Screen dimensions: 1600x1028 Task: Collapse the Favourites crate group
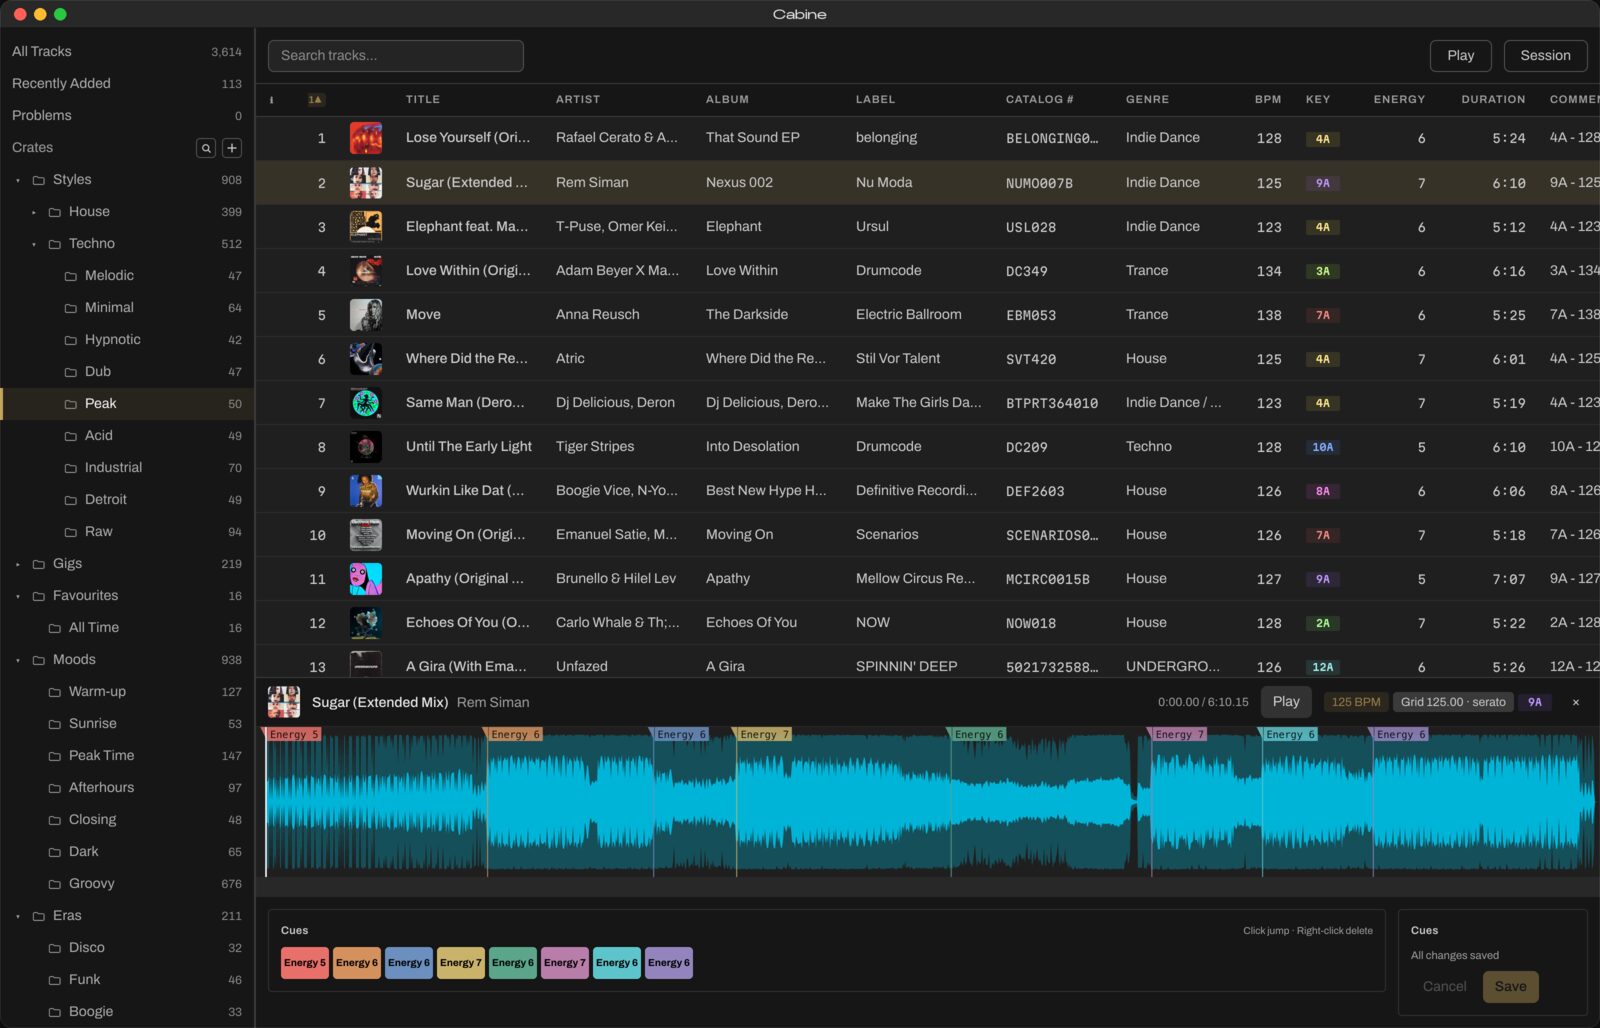tap(18, 596)
